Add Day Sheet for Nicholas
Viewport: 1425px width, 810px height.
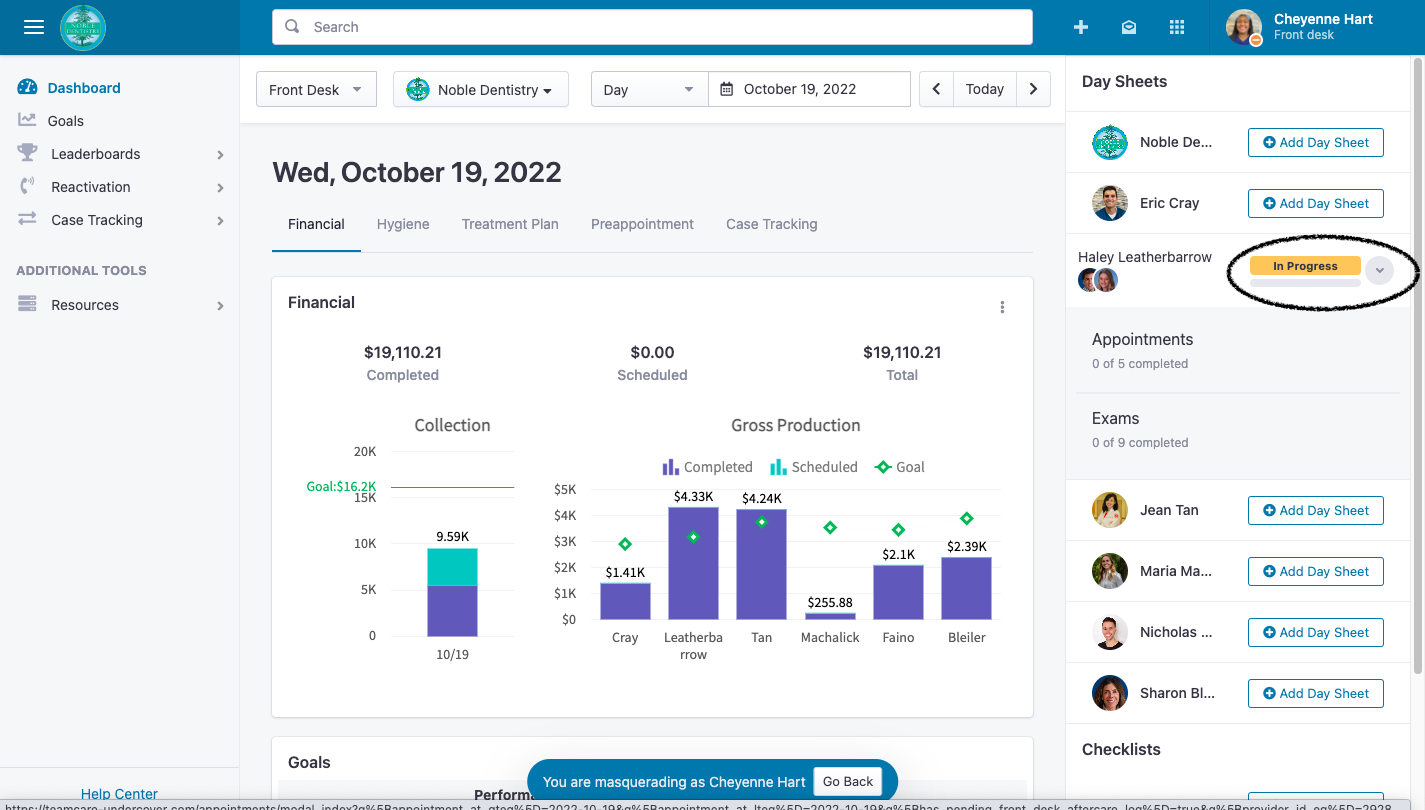[1316, 632]
